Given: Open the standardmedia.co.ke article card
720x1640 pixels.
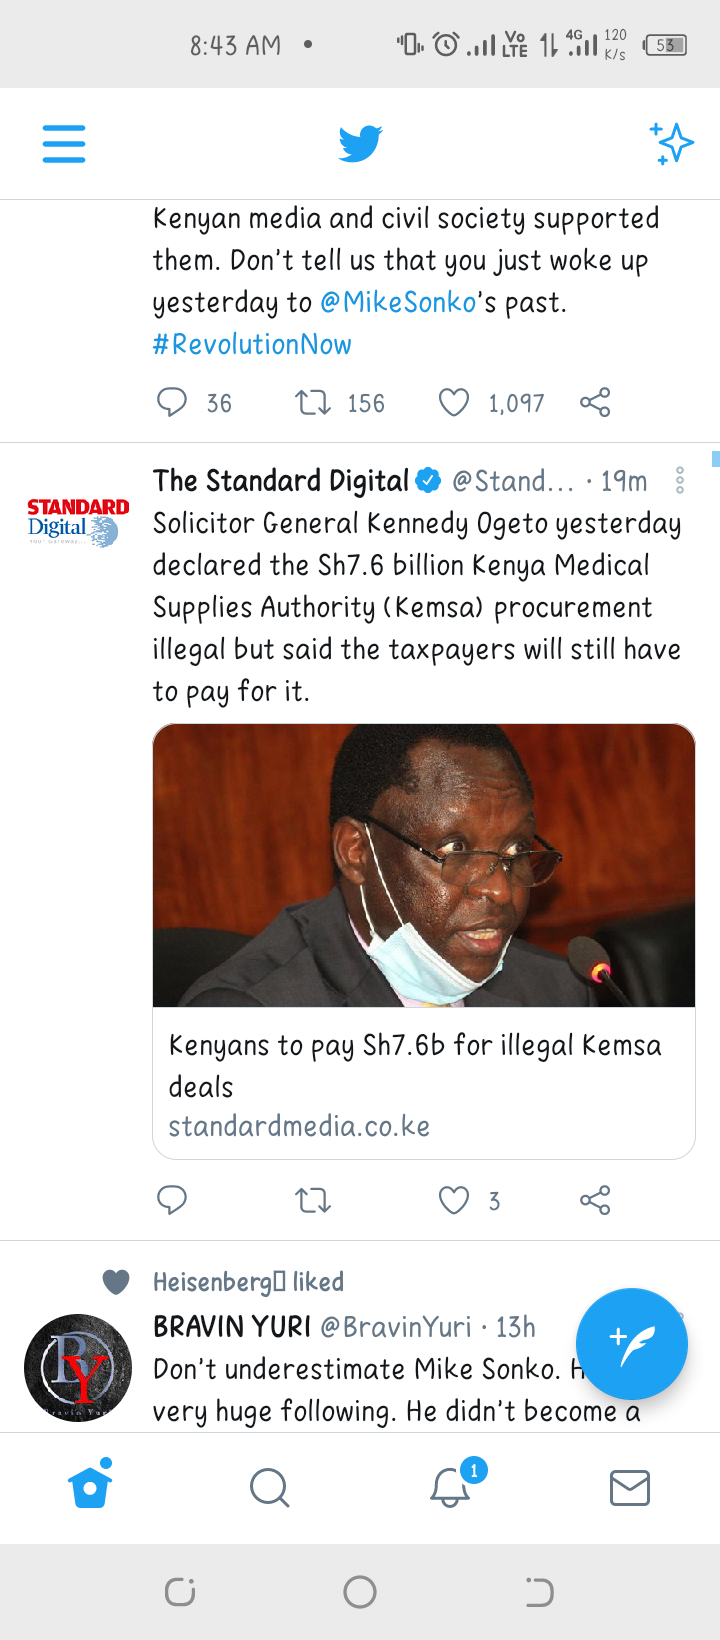Looking at the screenshot, I should click(424, 941).
